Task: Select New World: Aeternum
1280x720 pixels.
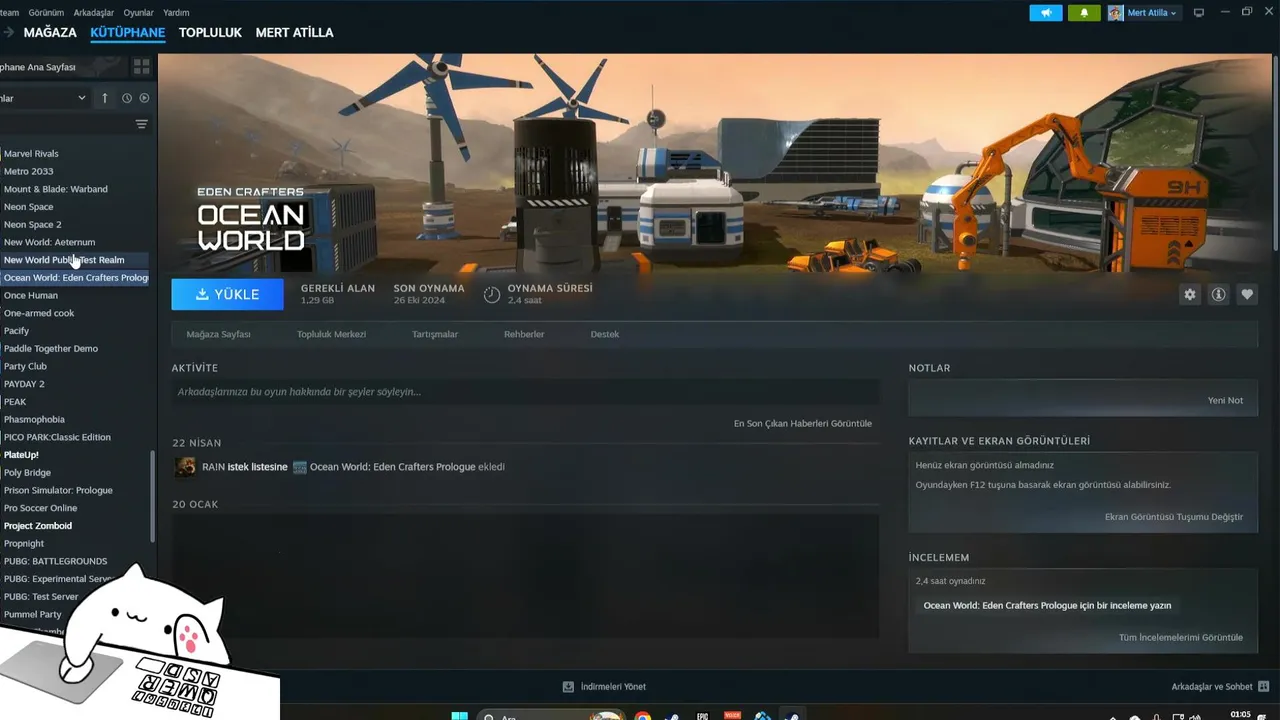Action: tap(49, 242)
